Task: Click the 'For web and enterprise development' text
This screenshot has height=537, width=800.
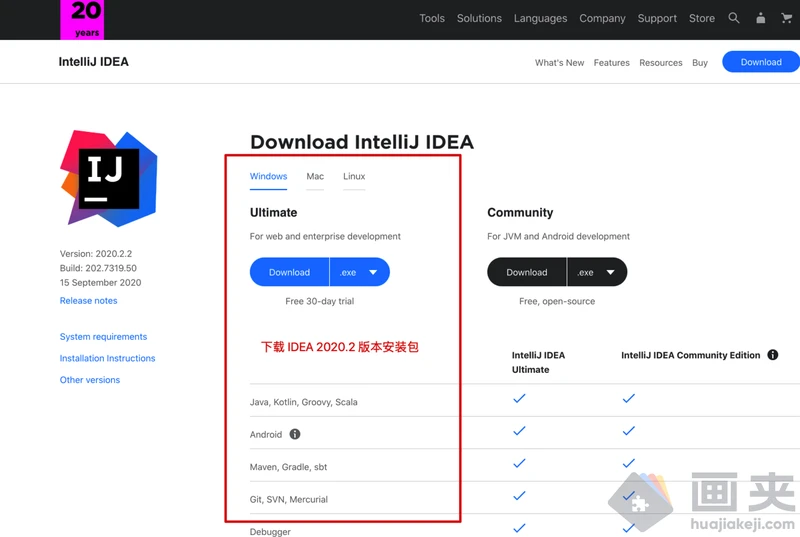Action: [x=325, y=236]
